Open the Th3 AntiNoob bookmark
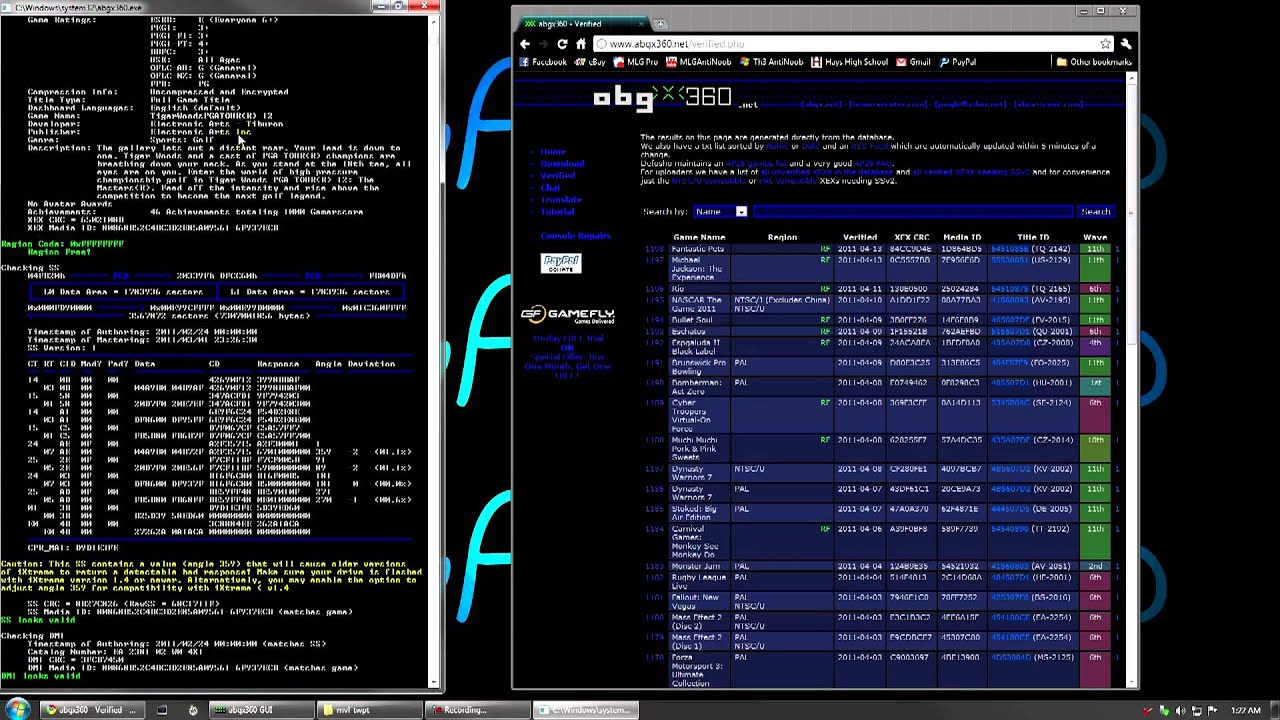Viewport: 1280px width, 720px height. click(771, 62)
